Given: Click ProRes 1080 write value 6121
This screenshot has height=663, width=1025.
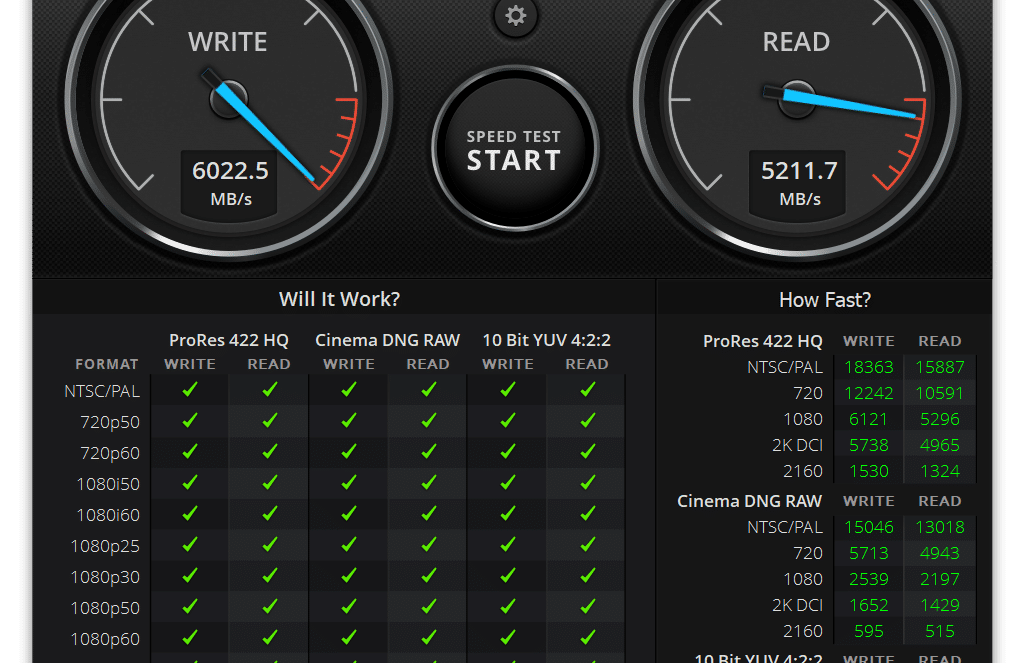Looking at the screenshot, I should [869, 419].
